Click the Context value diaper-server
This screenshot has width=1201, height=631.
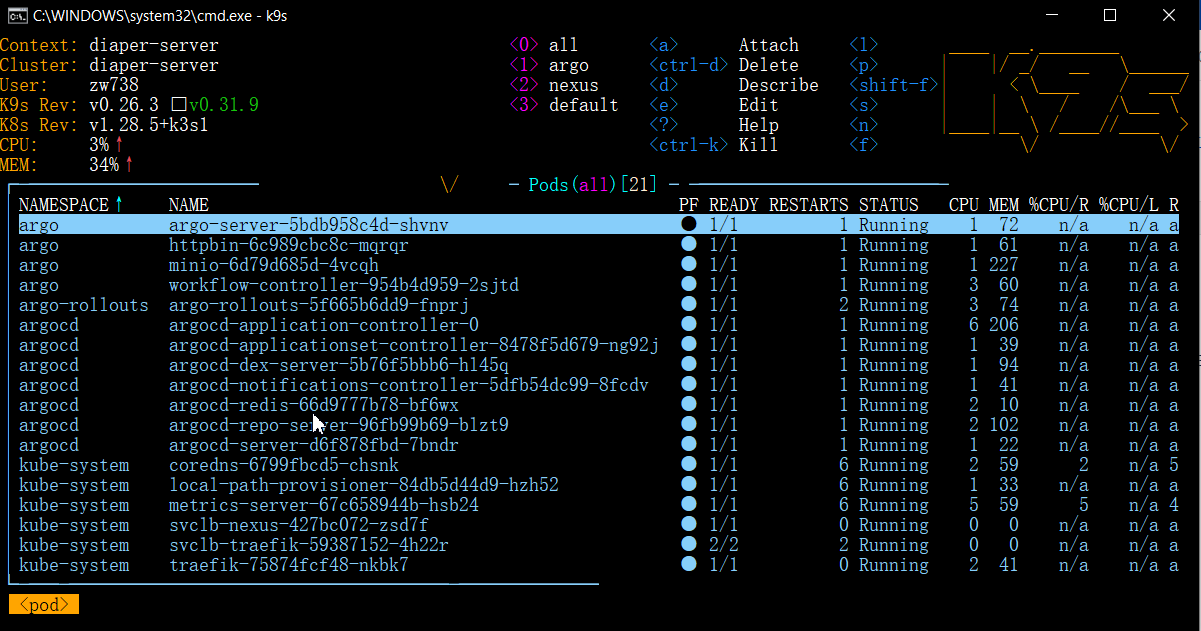coord(154,45)
